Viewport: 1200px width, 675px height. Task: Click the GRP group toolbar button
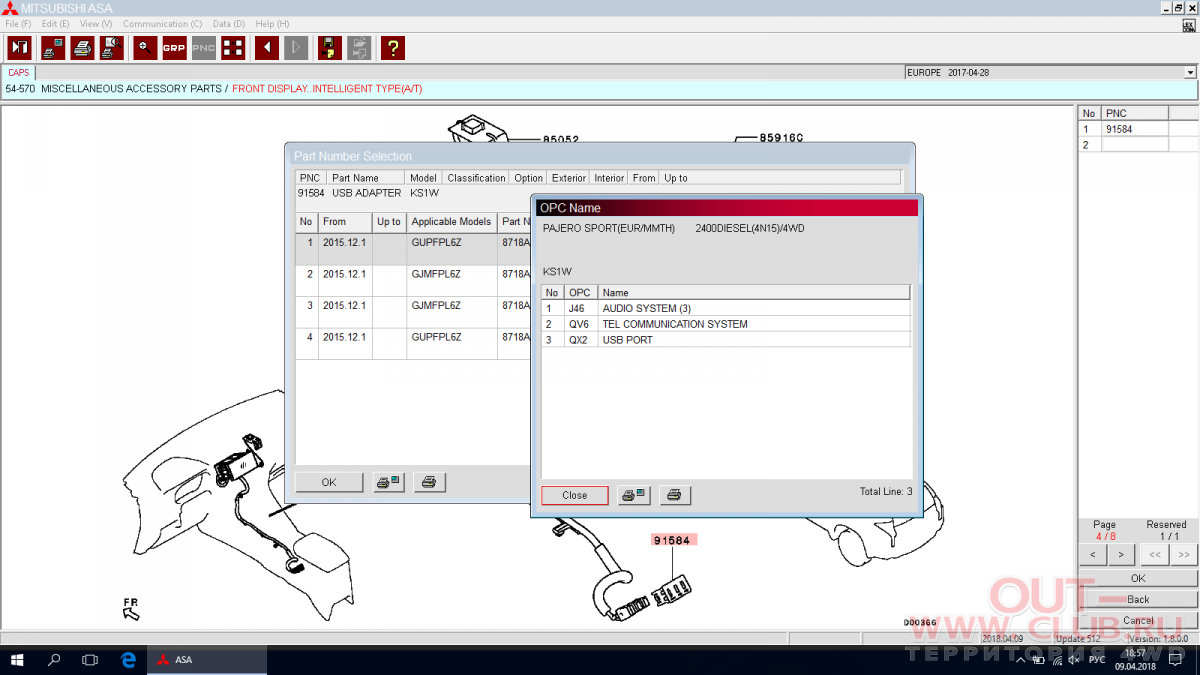click(174, 47)
